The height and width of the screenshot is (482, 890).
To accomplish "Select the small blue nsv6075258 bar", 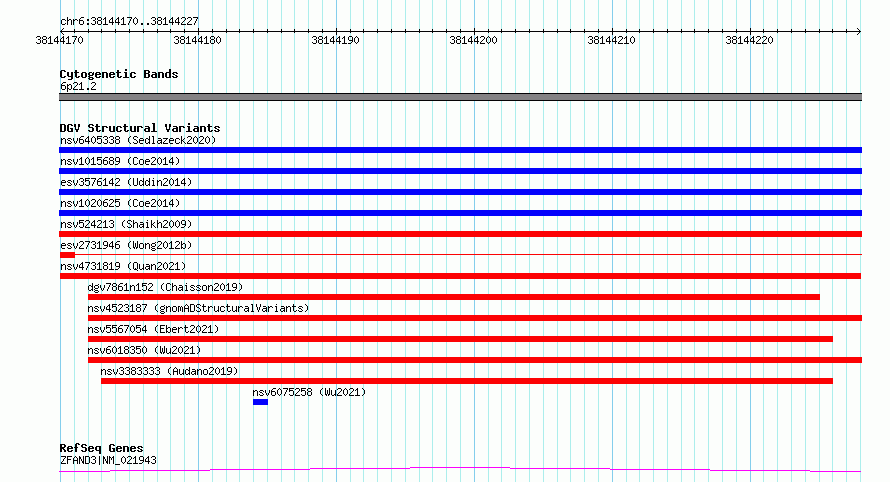I will [x=261, y=402].
